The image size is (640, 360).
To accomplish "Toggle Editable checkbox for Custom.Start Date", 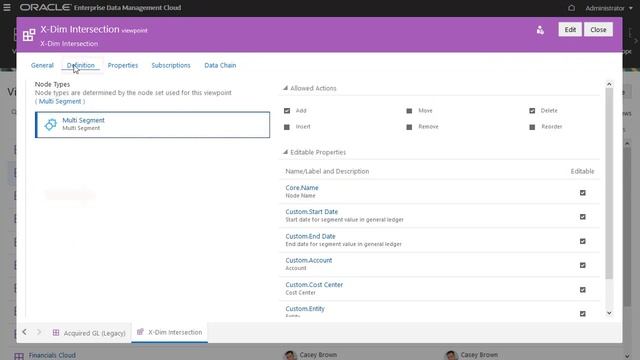I will (x=582, y=217).
